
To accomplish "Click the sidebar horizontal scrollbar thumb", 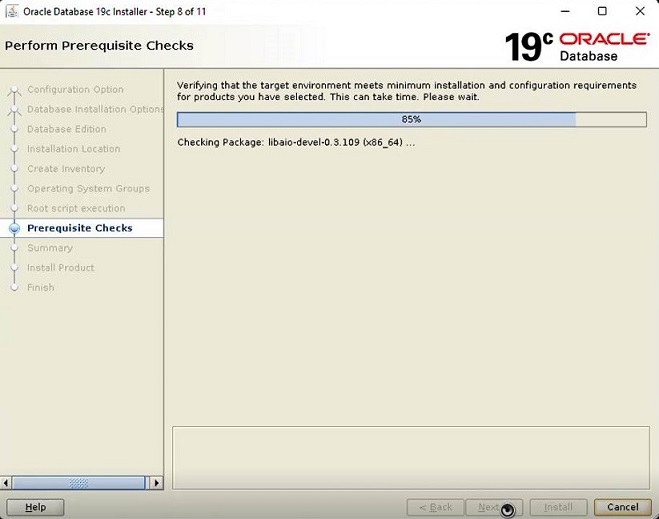I will pos(79,483).
